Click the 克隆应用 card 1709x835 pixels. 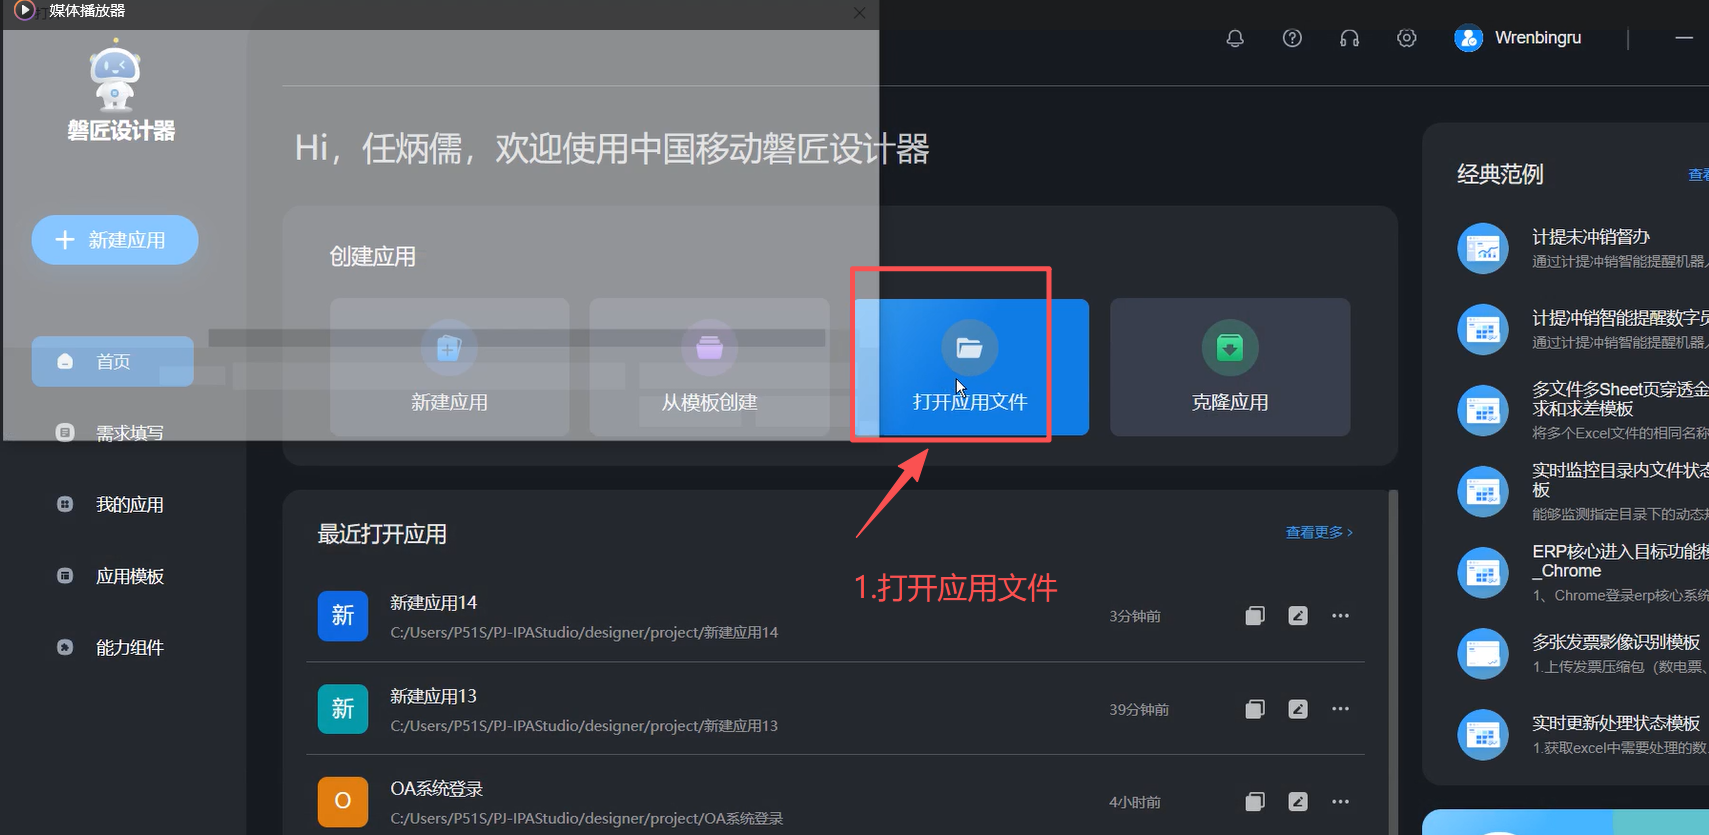1230,367
